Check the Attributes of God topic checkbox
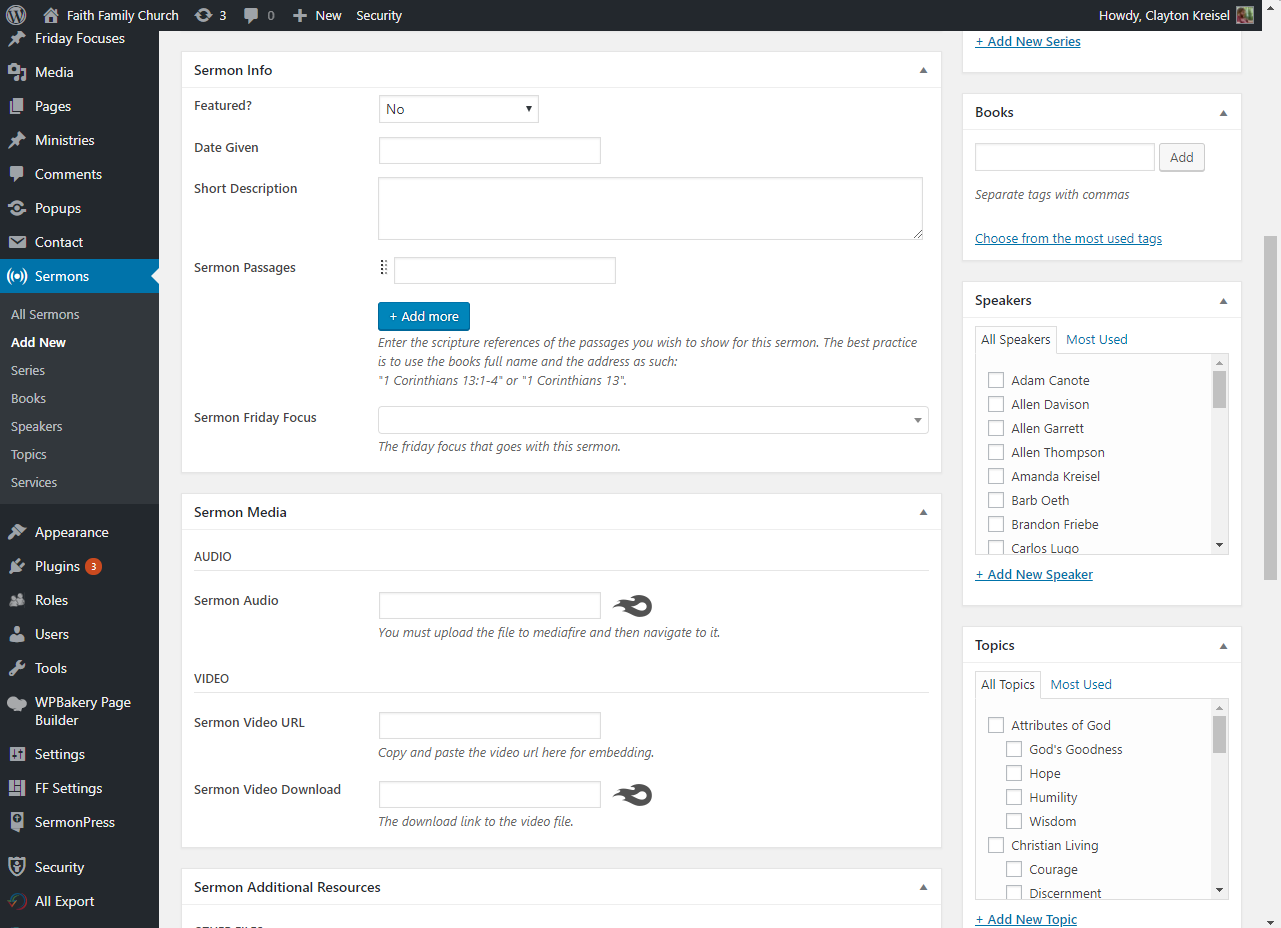This screenshot has width=1281, height=928. tap(996, 725)
